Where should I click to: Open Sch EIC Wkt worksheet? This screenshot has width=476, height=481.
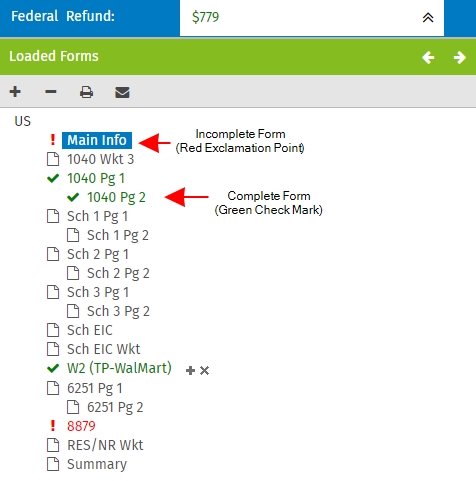coord(103,349)
